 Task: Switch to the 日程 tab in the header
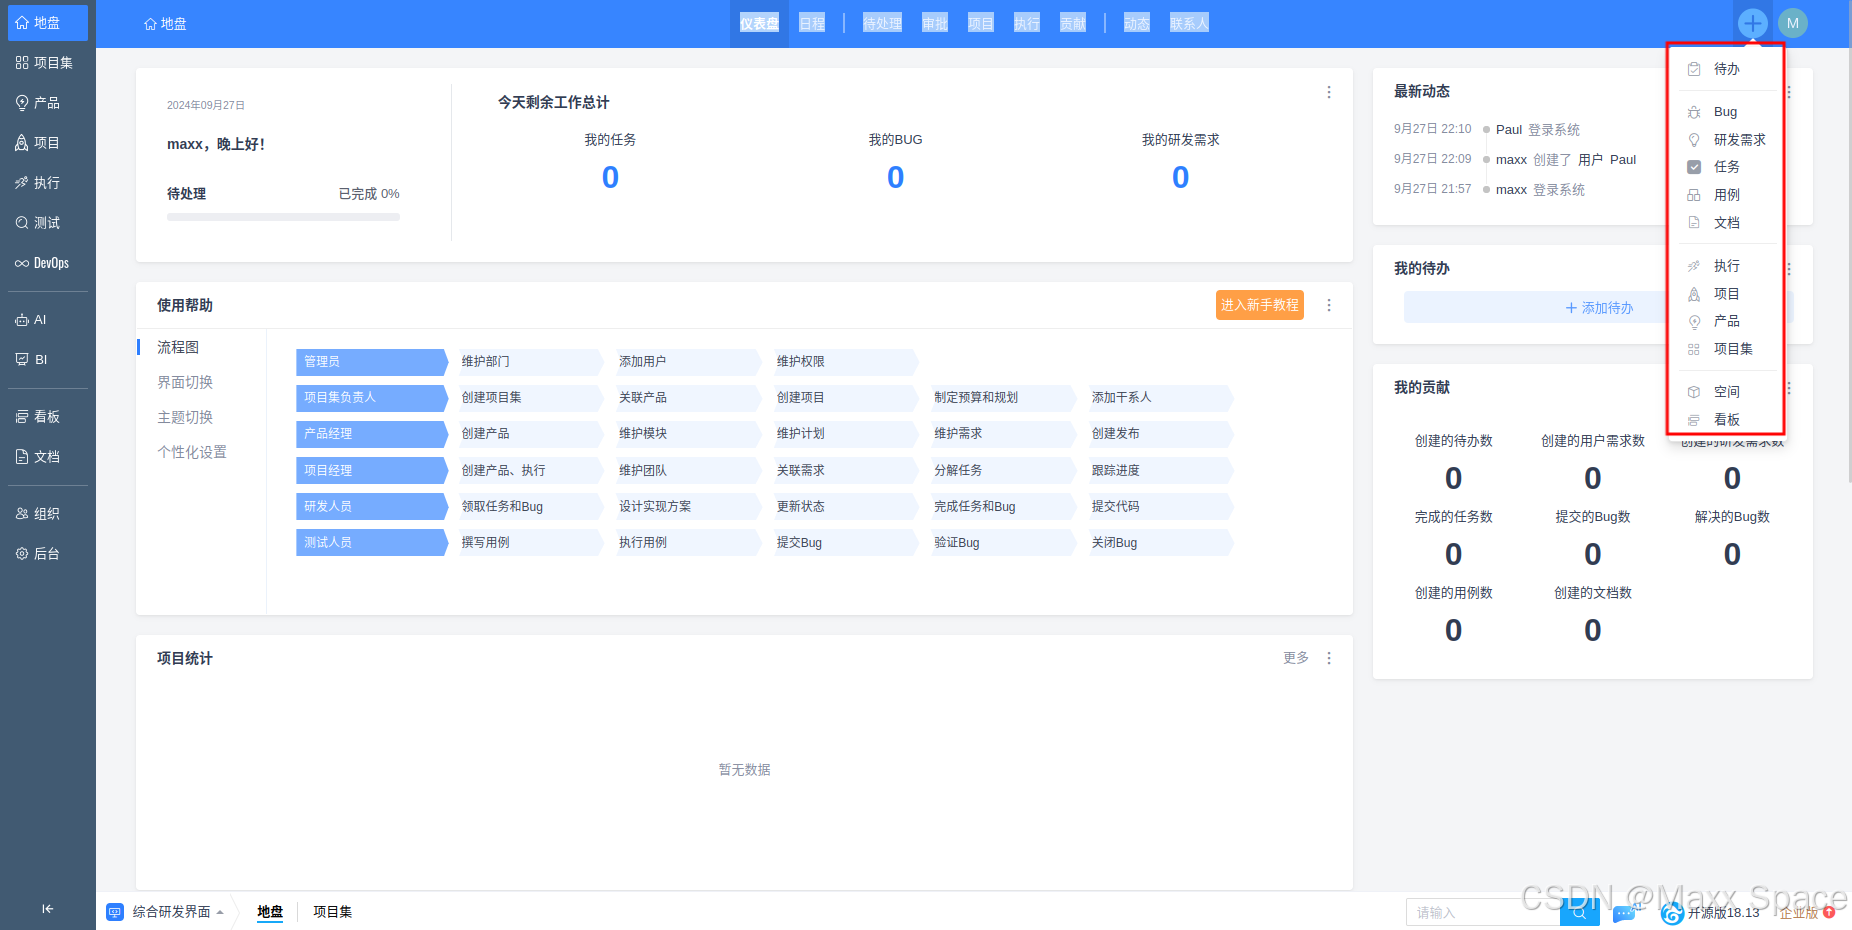click(x=812, y=23)
